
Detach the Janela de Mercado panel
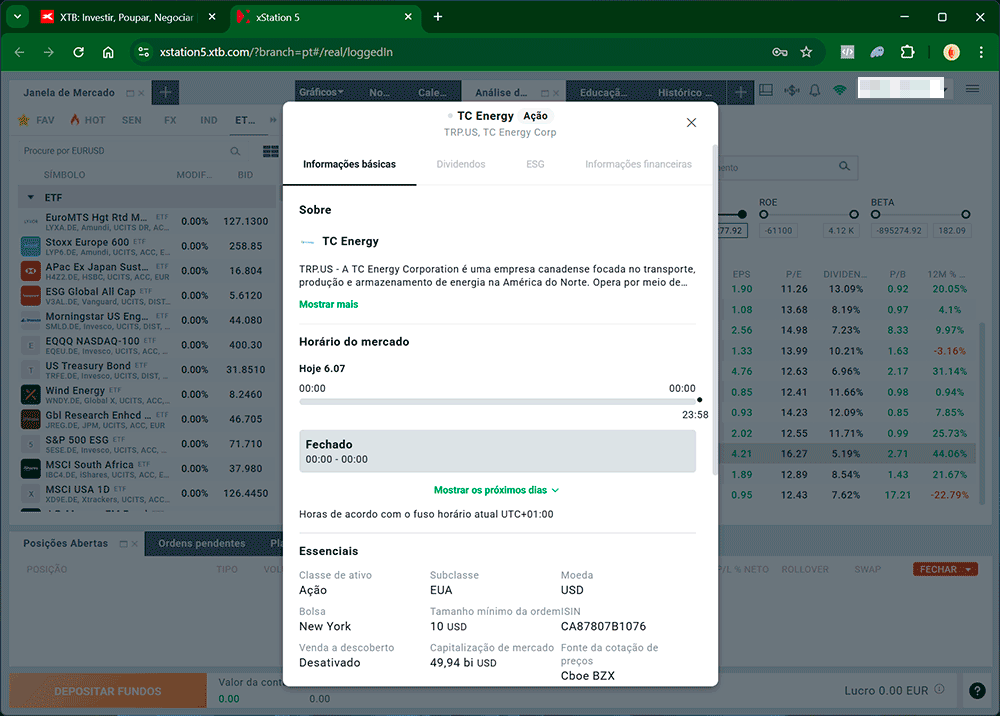tap(129, 93)
